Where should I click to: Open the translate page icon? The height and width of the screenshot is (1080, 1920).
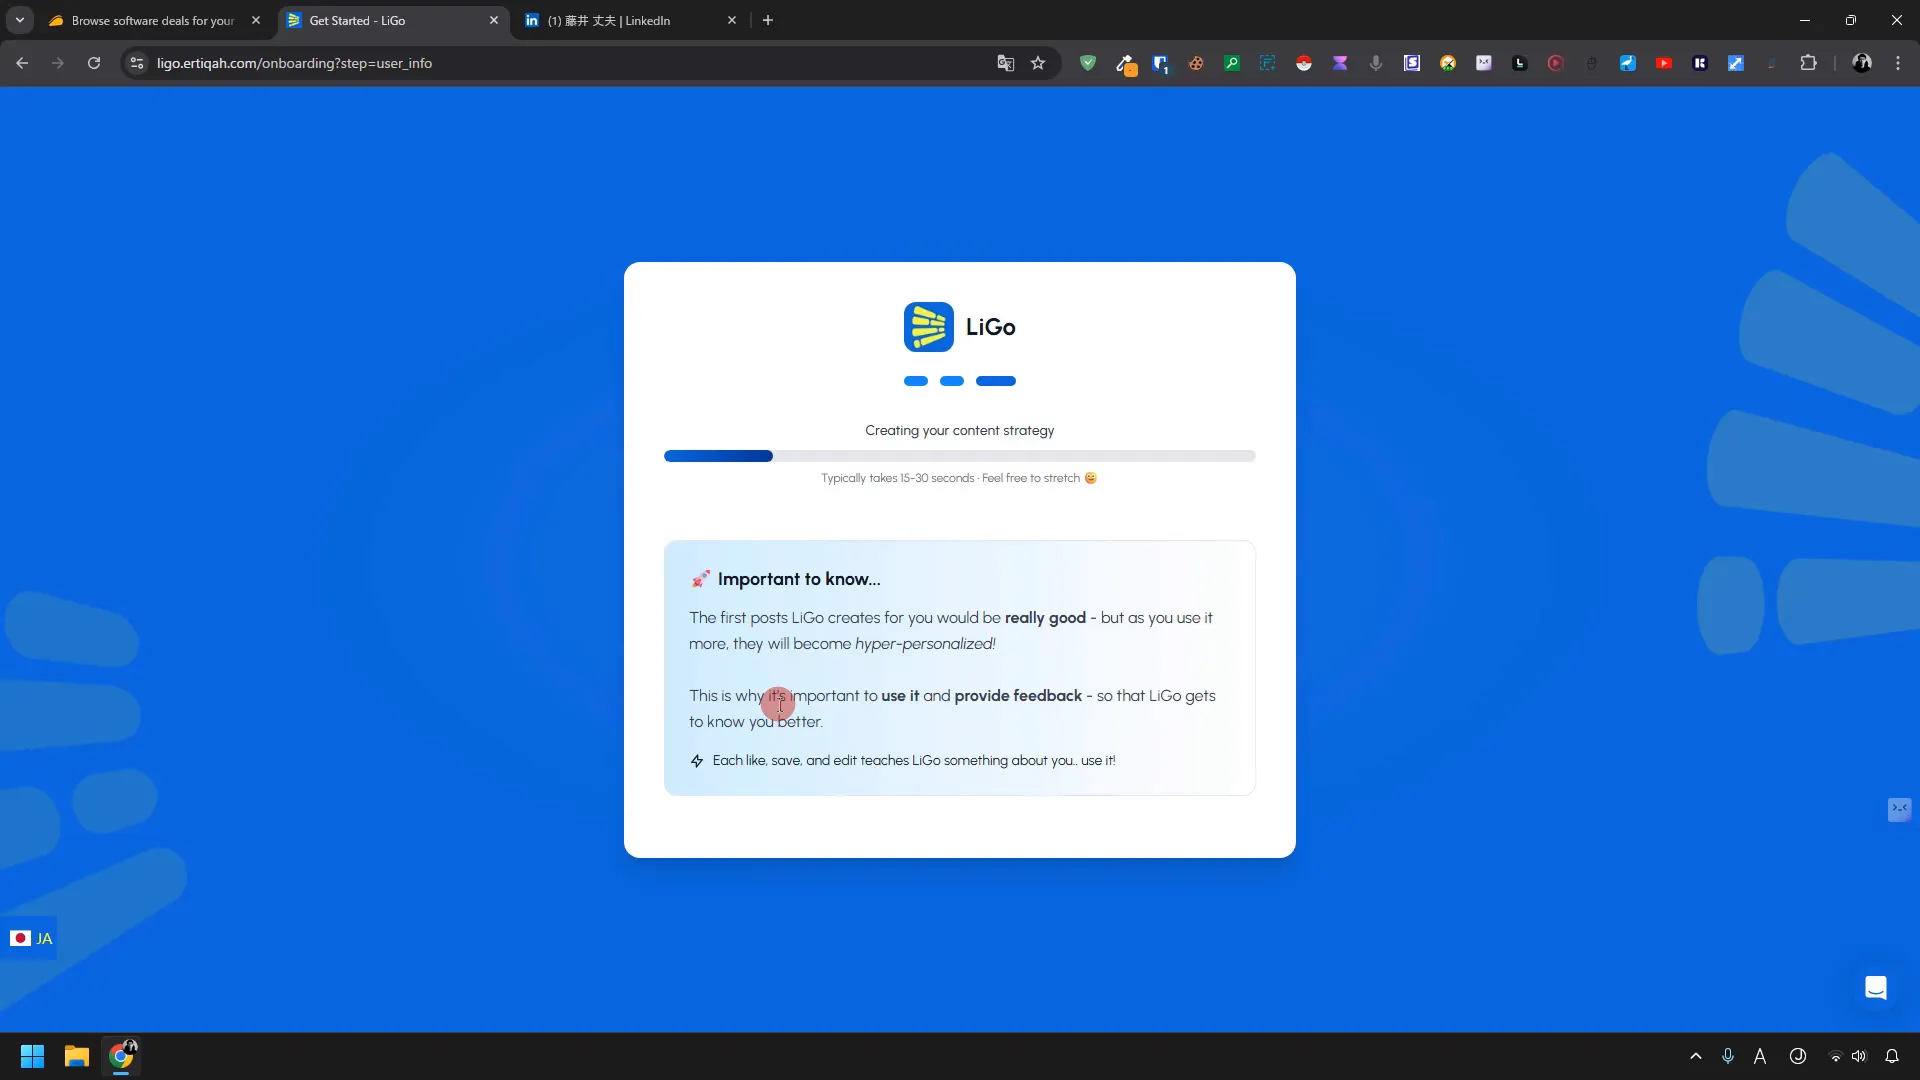tap(1006, 63)
